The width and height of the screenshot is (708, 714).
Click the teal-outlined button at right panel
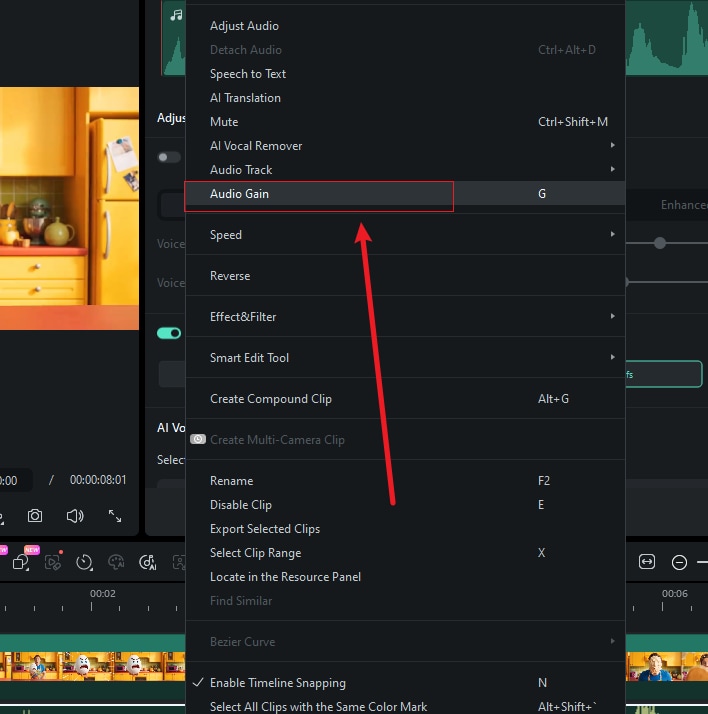click(x=663, y=374)
